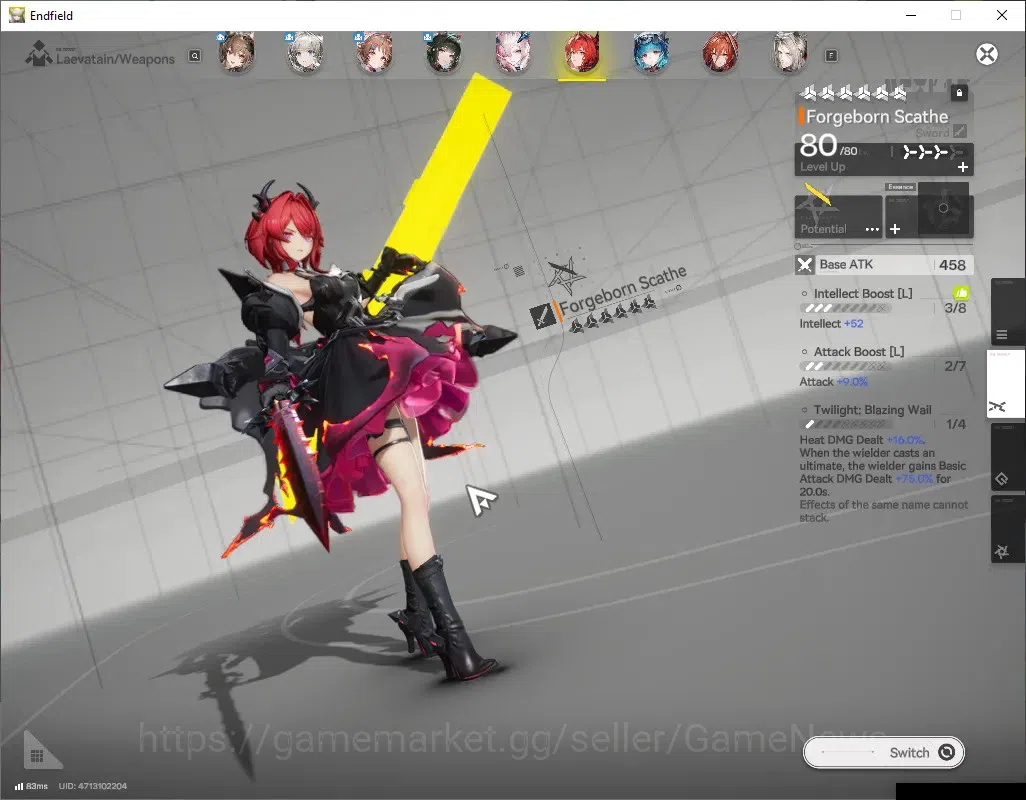Select the pink-haired operator portrait

(x=513, y=52)
